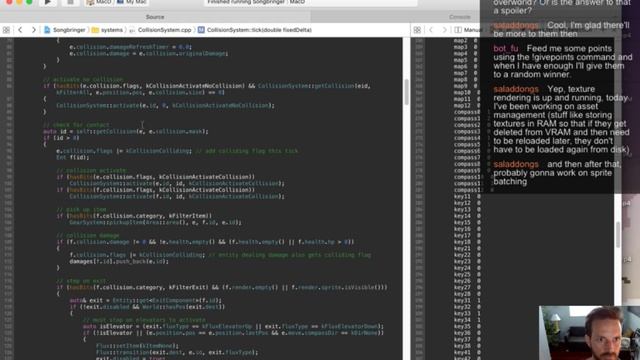Click bot_fu username in chat
Screen dimensions: 640x360
[506, 49]
